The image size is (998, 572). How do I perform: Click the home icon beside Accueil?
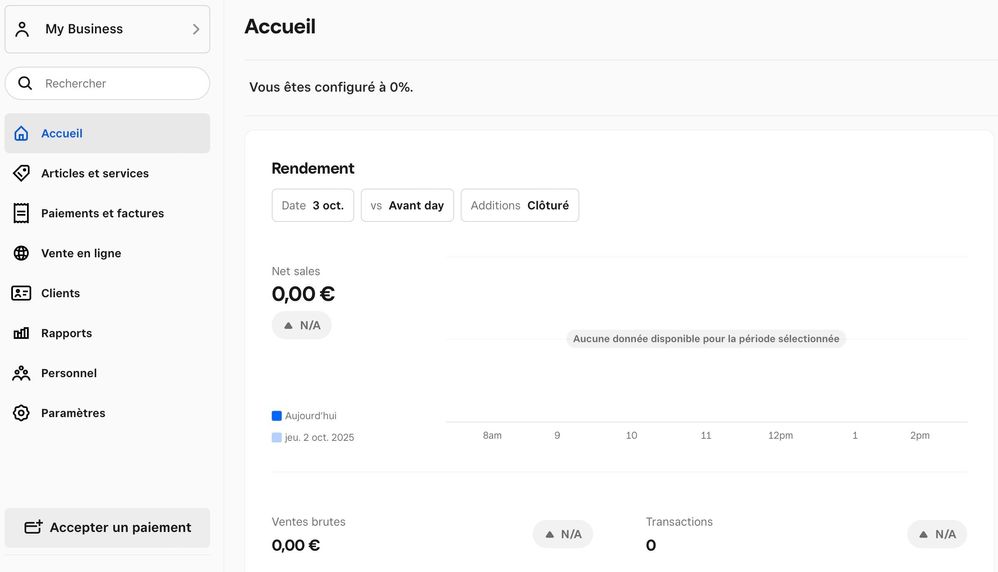click(x=21, y=133)
